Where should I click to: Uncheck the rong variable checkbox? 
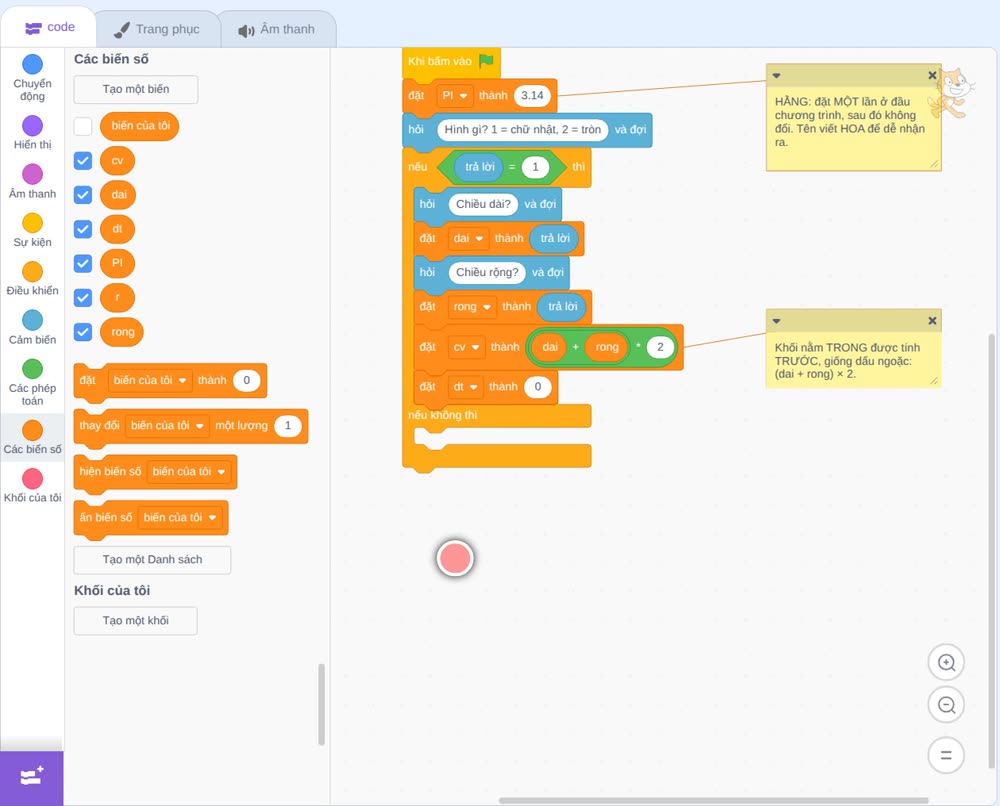pyautogui.click(x=83, y=332)
